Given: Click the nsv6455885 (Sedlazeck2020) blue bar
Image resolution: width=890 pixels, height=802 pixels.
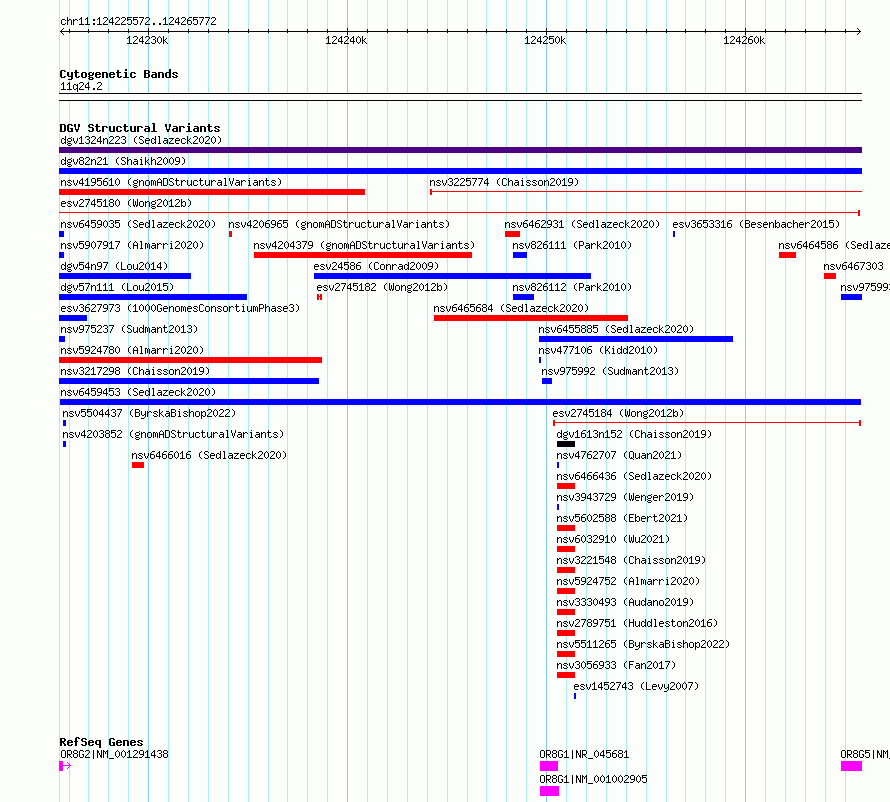Looking at the screenshot, I should 636,339.
